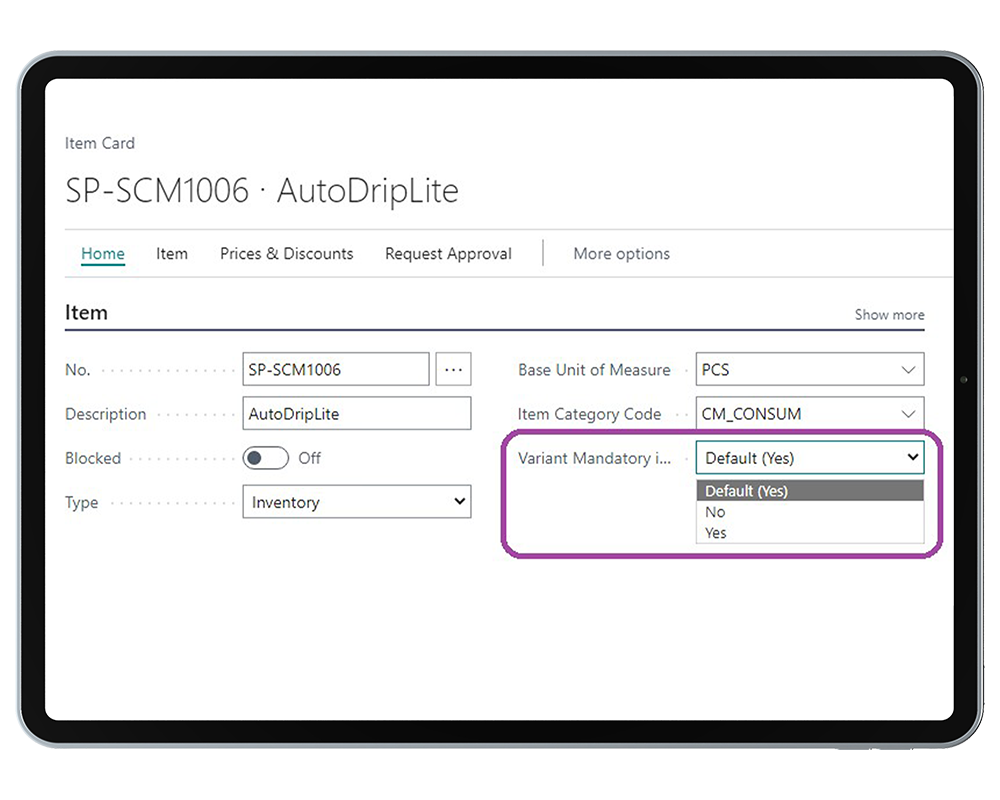Click into the No. input field
The width and height of the screenshot is (1000, 800).
coord(335,370)
